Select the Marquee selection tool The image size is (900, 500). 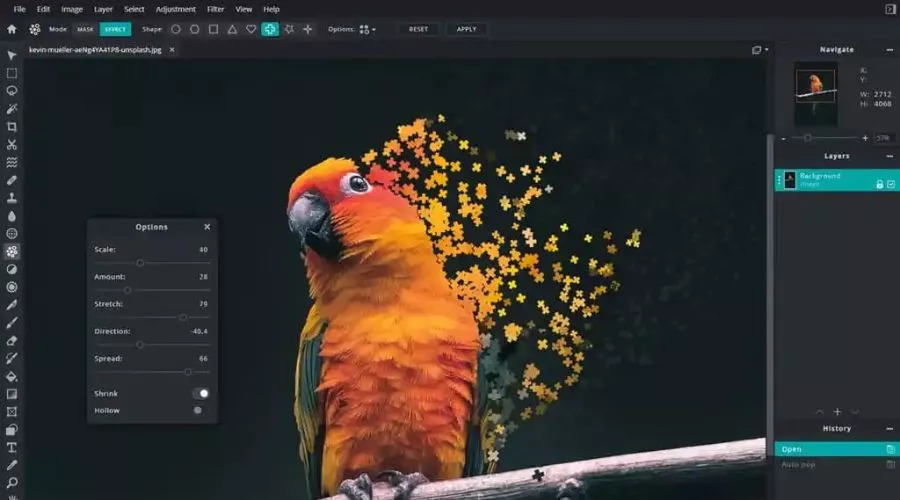(11, 73)
